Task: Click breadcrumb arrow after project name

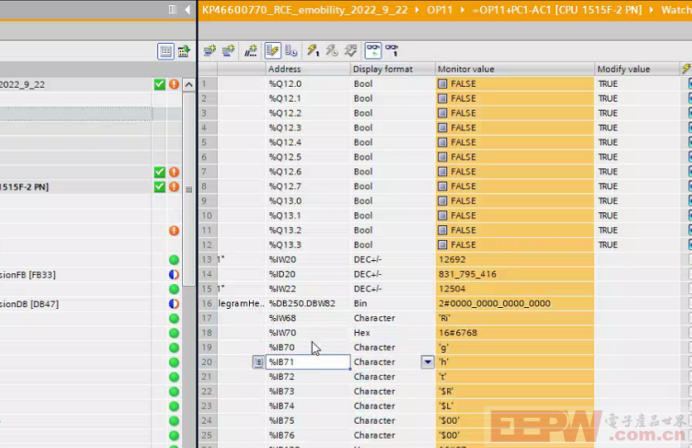Action: (x=417, y=10)
